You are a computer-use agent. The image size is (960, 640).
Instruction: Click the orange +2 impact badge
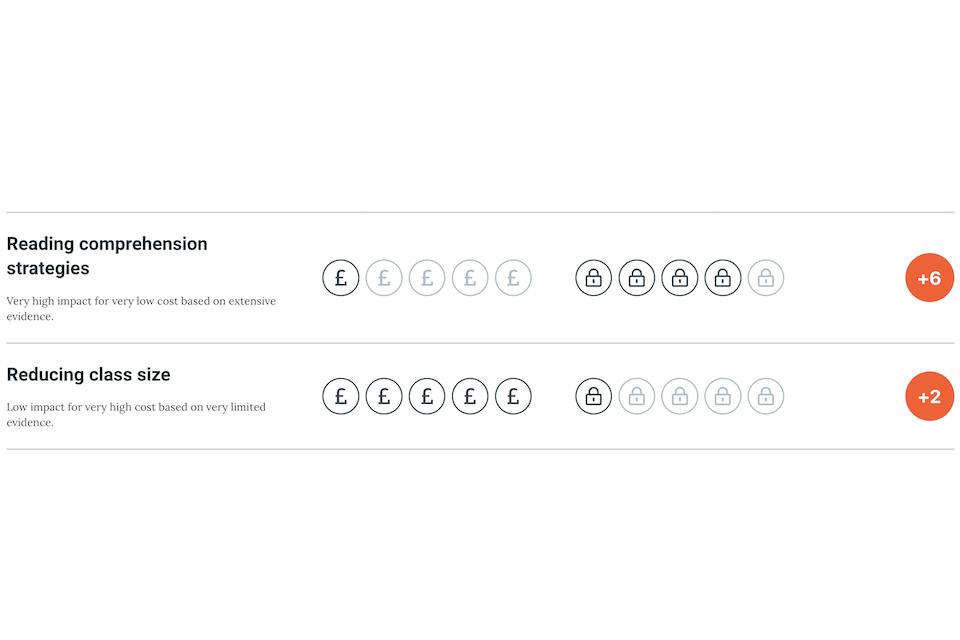click(x=929, y=397)
